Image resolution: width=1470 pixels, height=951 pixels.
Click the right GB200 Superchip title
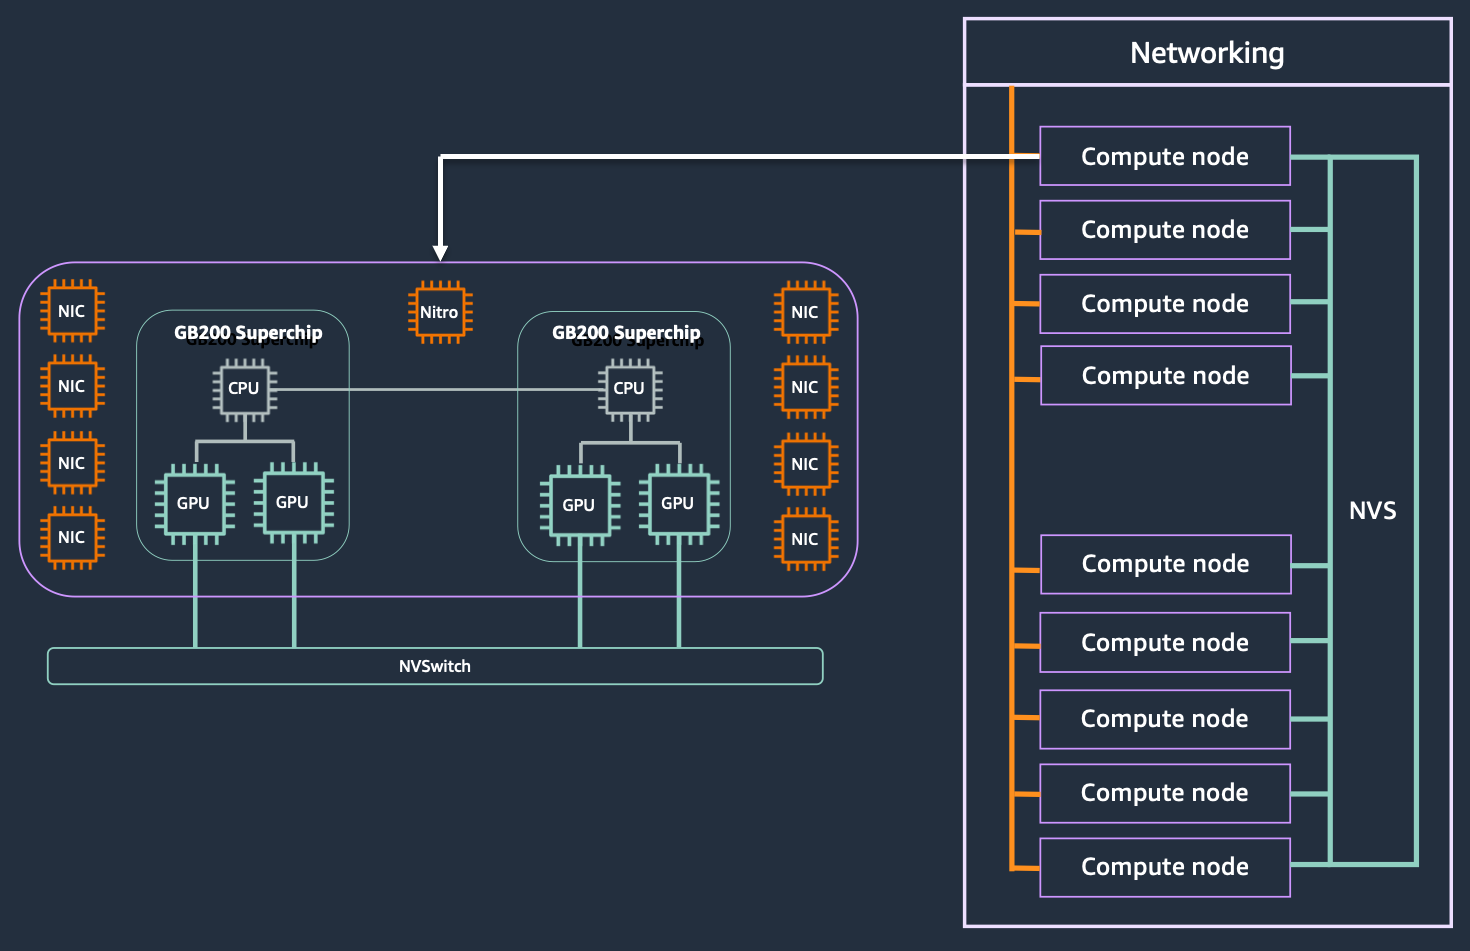click(627, 333)
